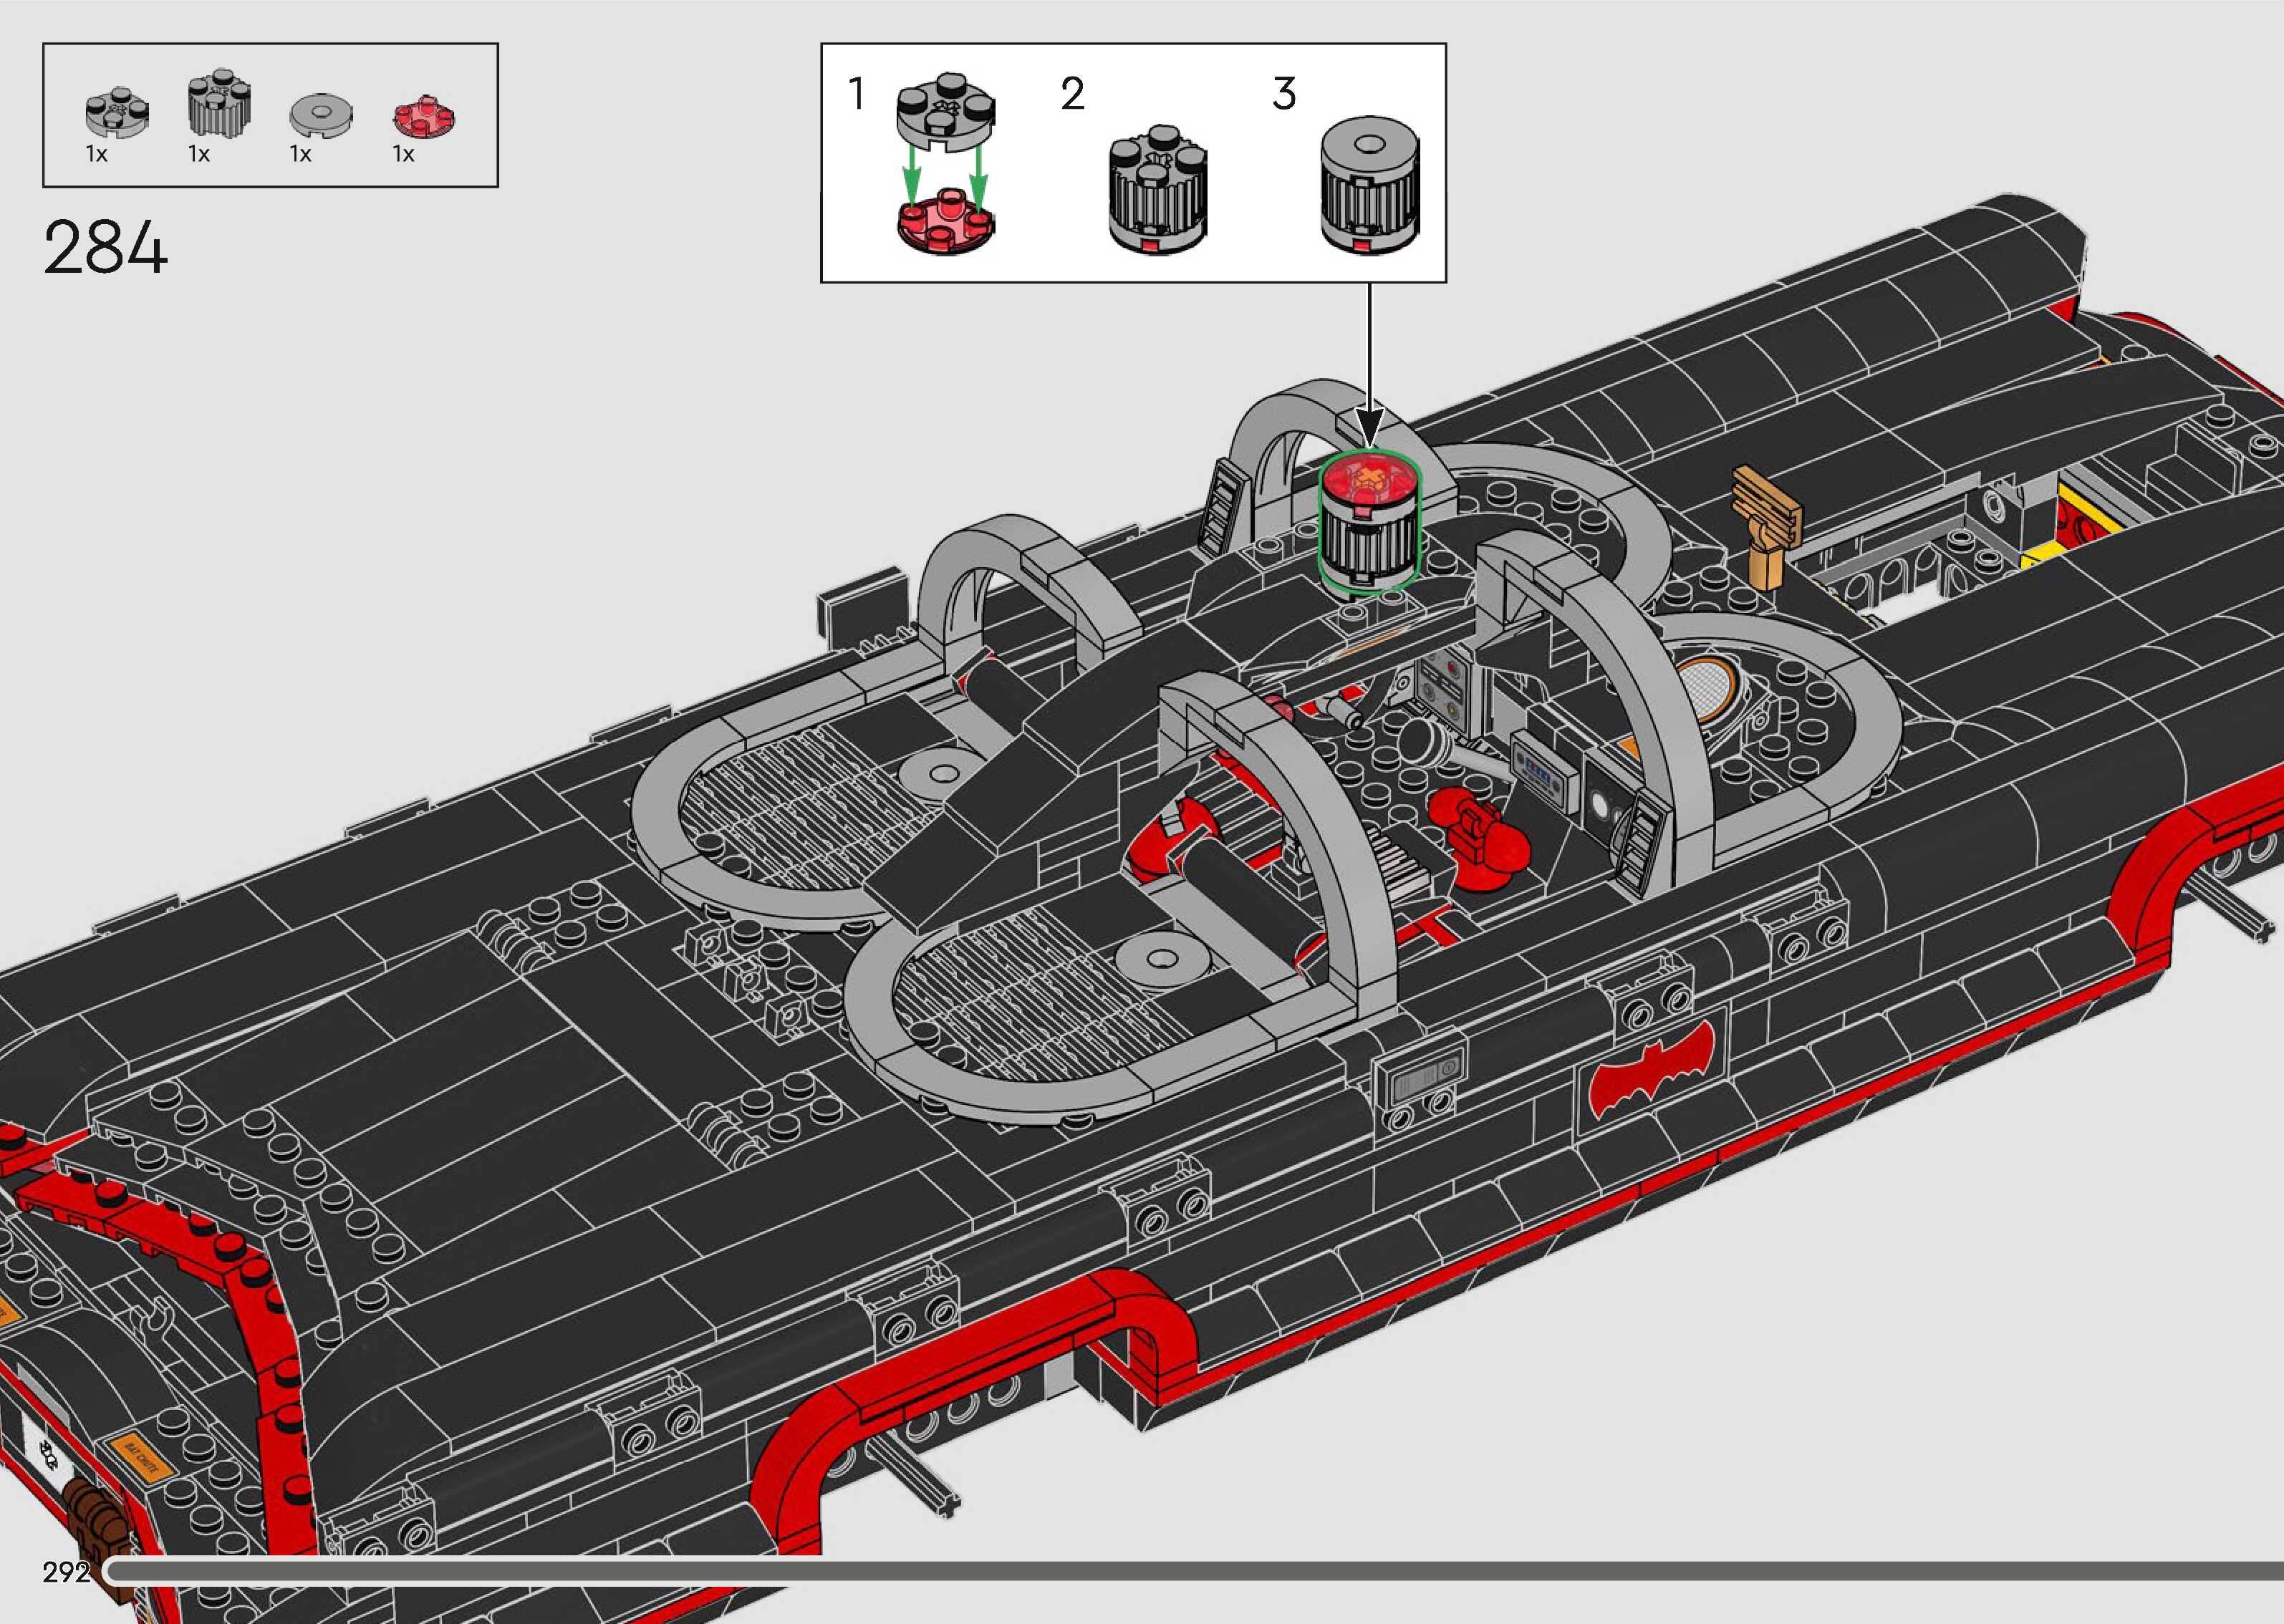Image resolution: width=2284 pixels, height=1624 pixels.
Task: Click page number 292
Action: [66, 1572]
